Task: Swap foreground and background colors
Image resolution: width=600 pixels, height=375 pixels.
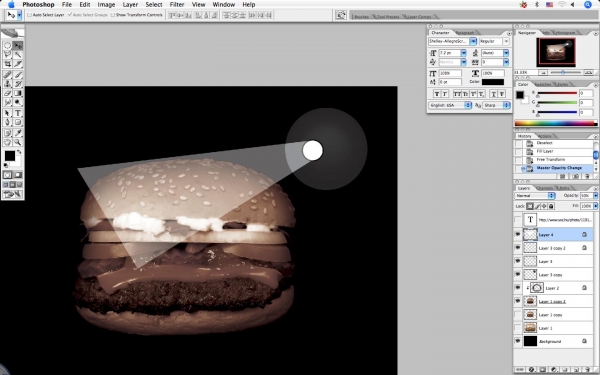Action: [x=19, y=152]
